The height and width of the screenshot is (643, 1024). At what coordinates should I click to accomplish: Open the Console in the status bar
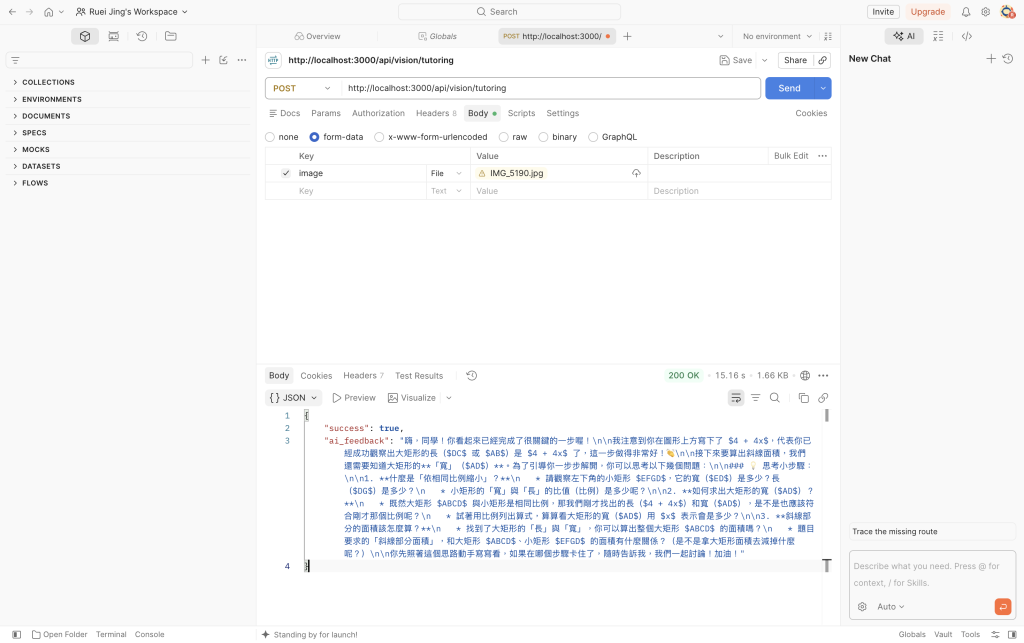pos(150,635)
